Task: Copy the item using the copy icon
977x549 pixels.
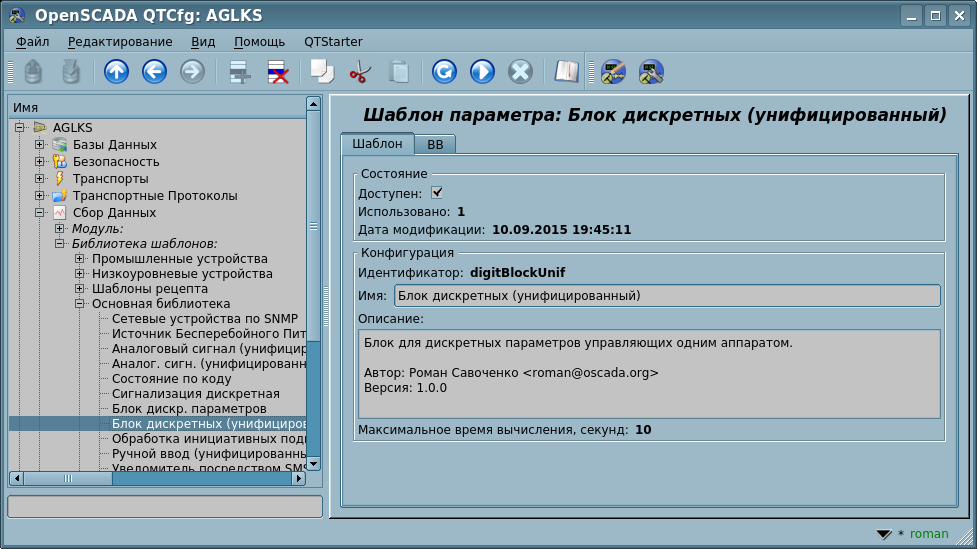Action: 322,72
